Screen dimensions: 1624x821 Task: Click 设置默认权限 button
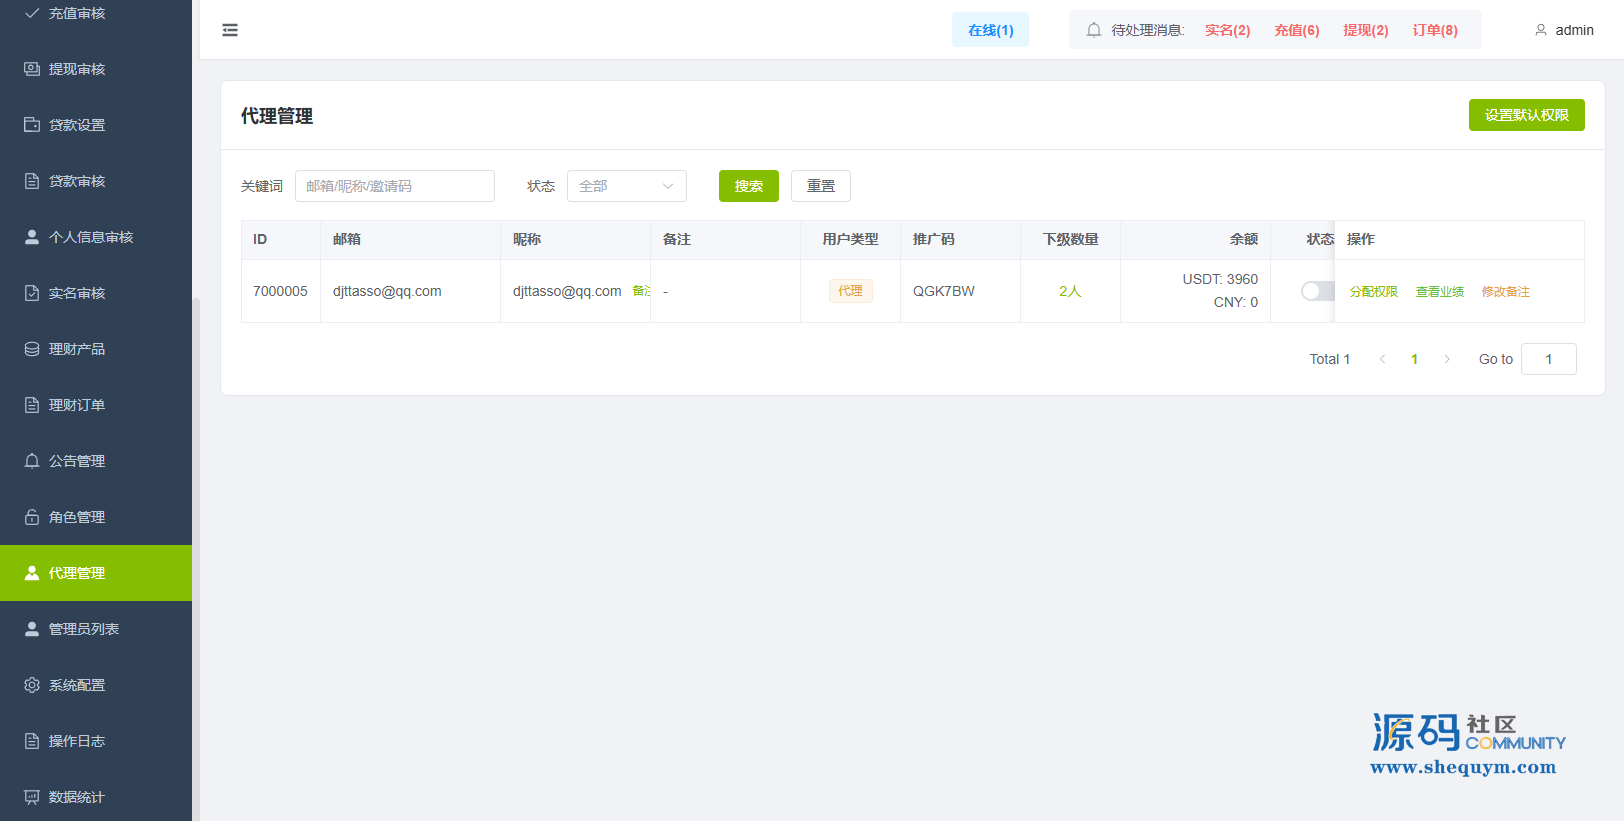coord(1527,115)
